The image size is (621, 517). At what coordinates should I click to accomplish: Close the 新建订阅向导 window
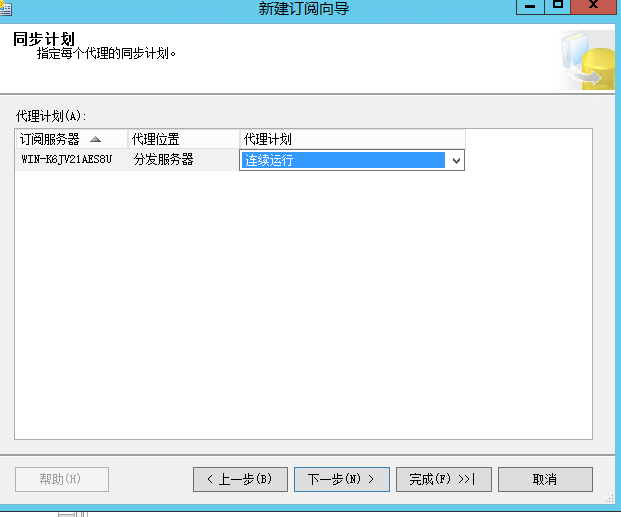click(593, 6)
